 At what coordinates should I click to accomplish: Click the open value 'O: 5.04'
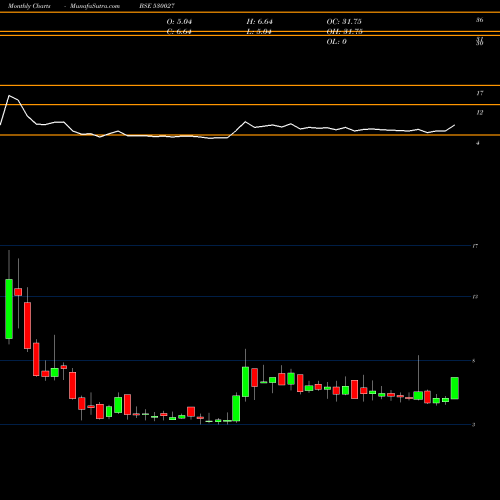179,22
